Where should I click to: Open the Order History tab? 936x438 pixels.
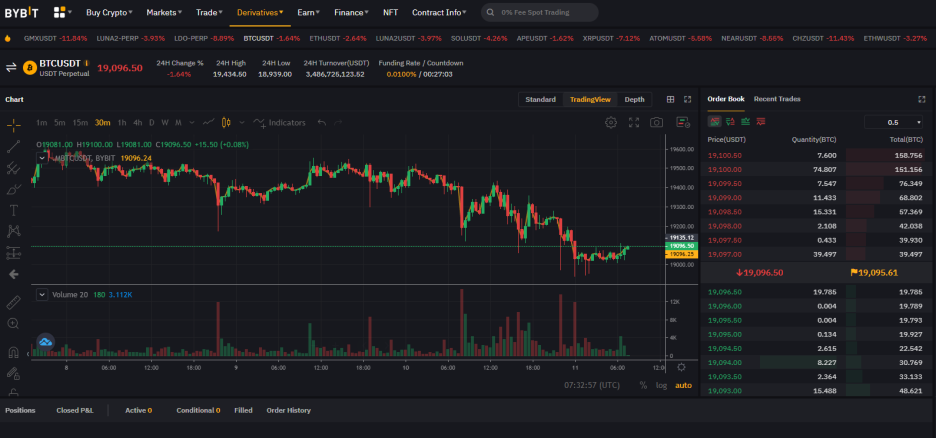(288, 411)
